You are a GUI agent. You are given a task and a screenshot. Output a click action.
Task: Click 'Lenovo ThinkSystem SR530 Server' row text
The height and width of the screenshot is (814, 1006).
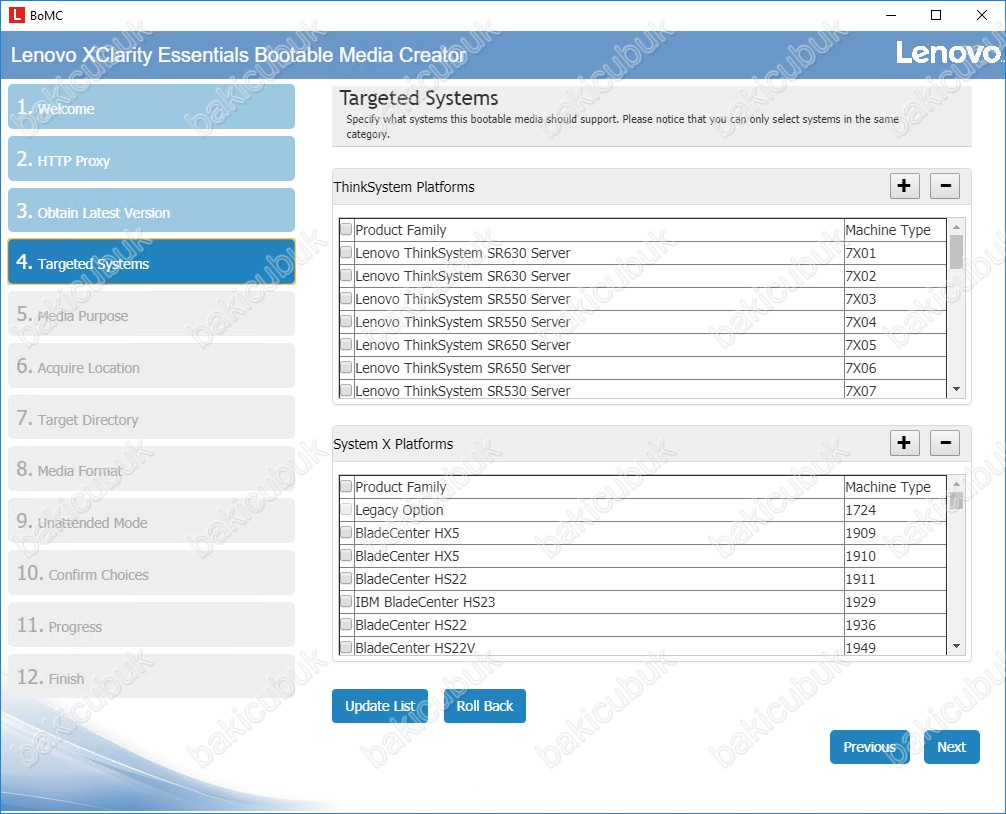click(x=463, y=391)
